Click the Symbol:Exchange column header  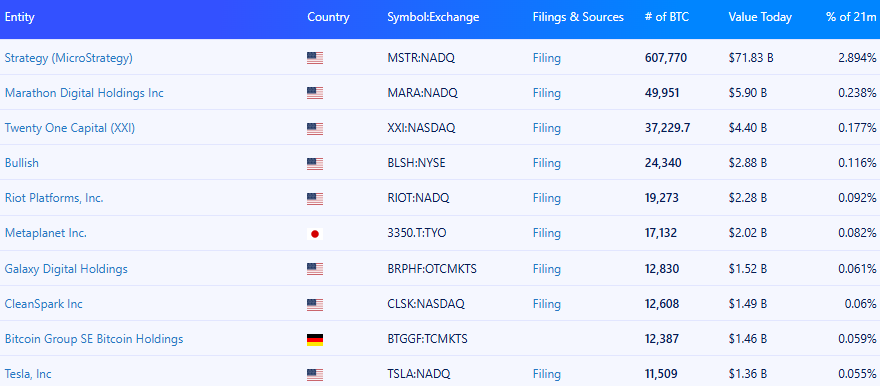tap(433, 17)
